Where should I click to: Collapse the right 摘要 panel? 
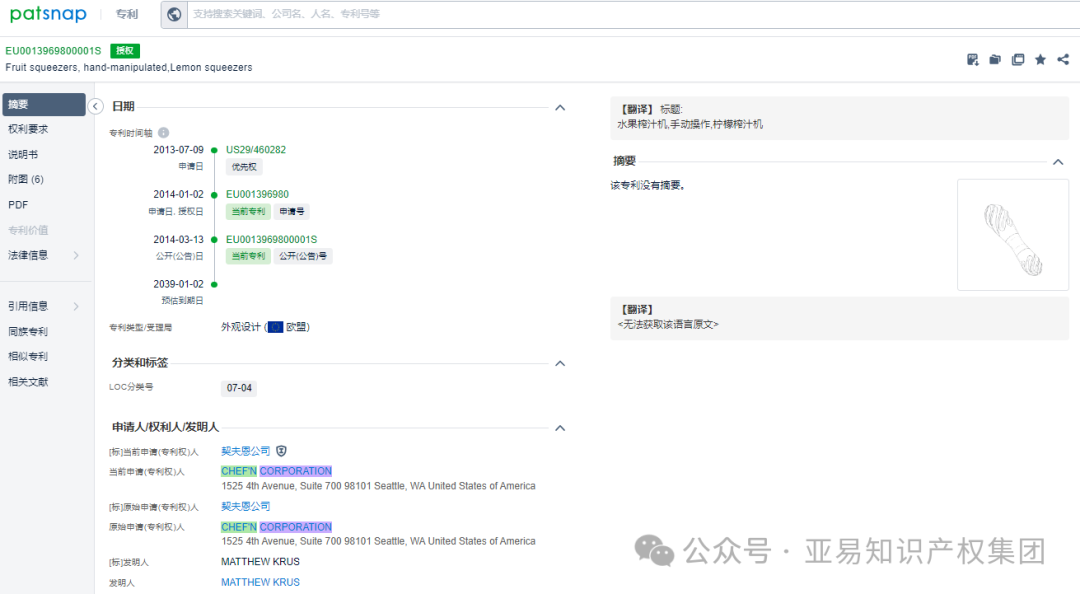coord(1058,160)
